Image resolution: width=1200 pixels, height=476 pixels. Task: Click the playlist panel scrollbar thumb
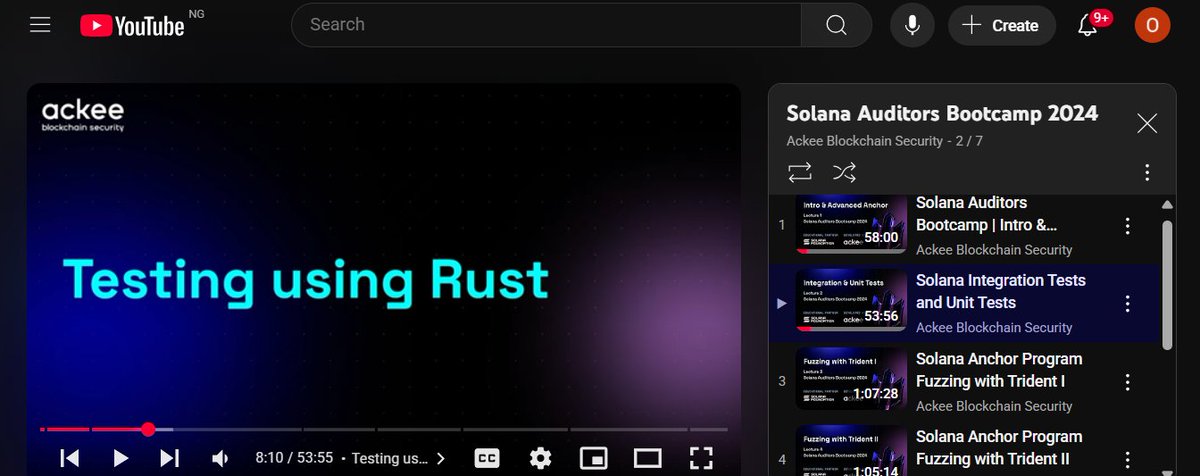(x=1167, y=285)
